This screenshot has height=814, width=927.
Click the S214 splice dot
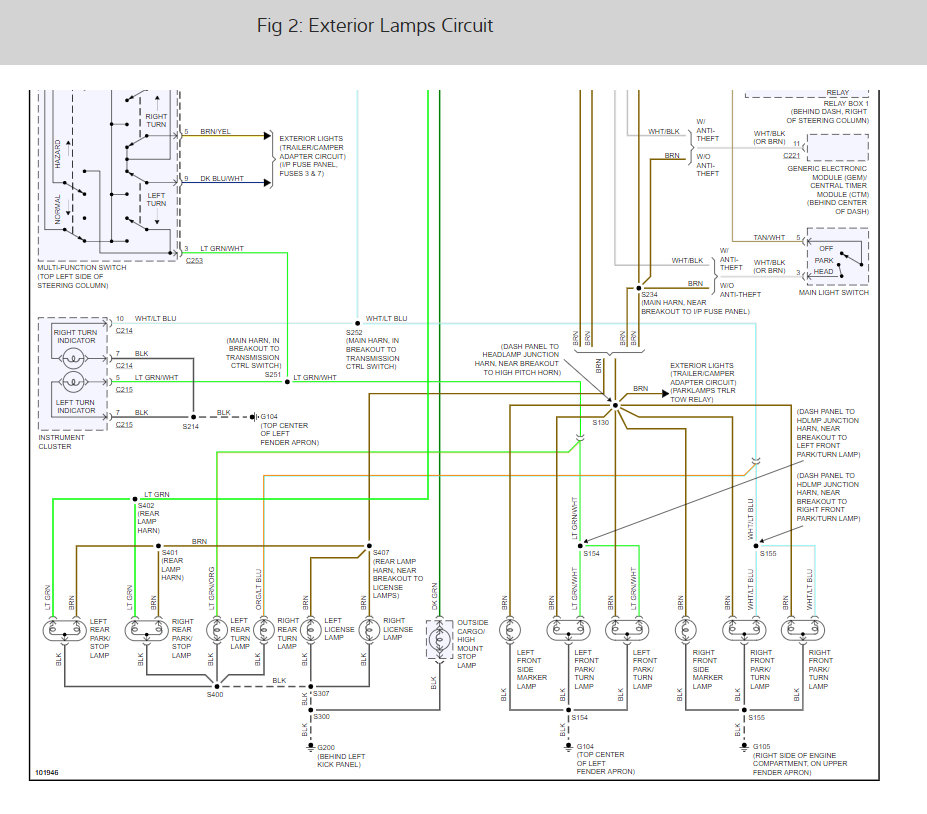click(x=193, y=417)
